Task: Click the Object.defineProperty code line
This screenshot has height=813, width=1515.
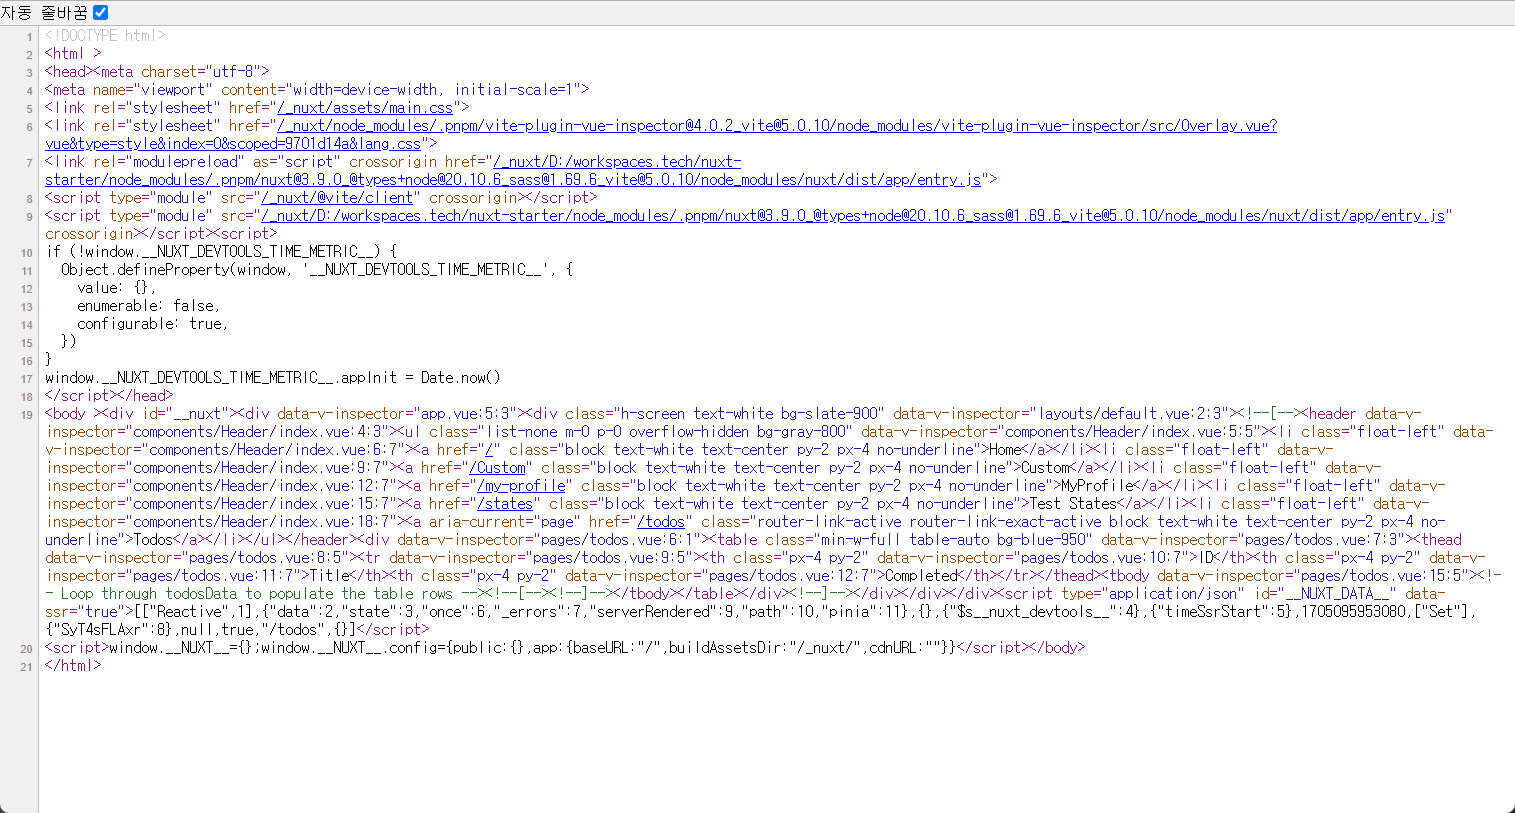Action: tap(317, 269)
